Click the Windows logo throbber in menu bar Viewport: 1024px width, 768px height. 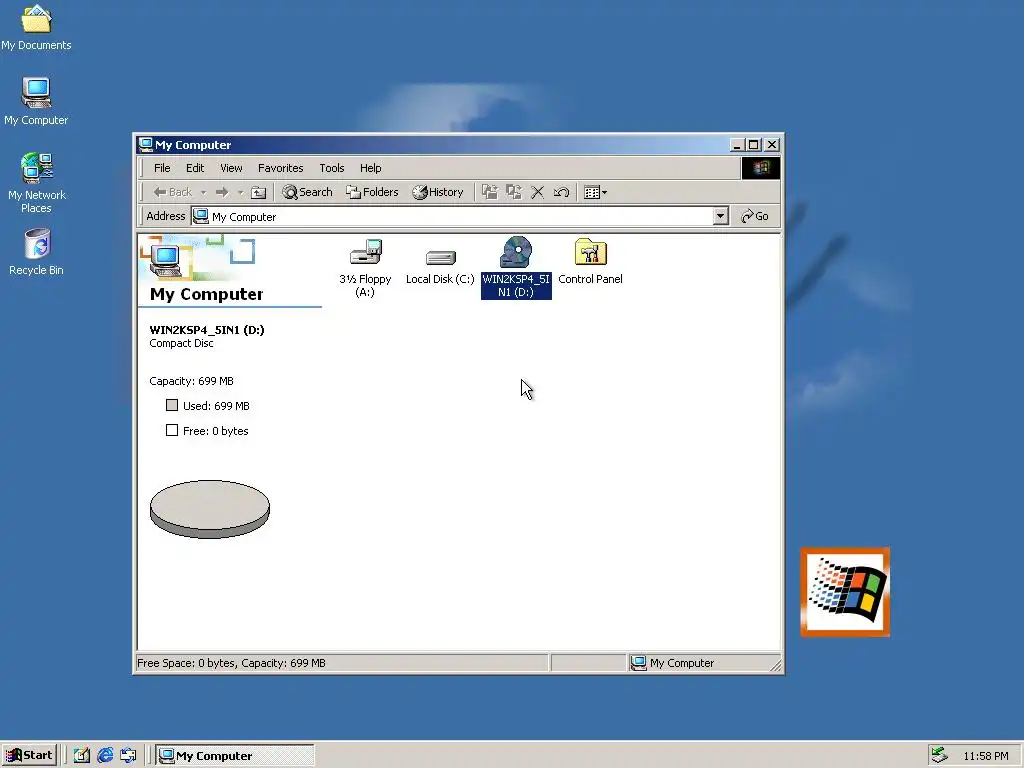(760, 168)
